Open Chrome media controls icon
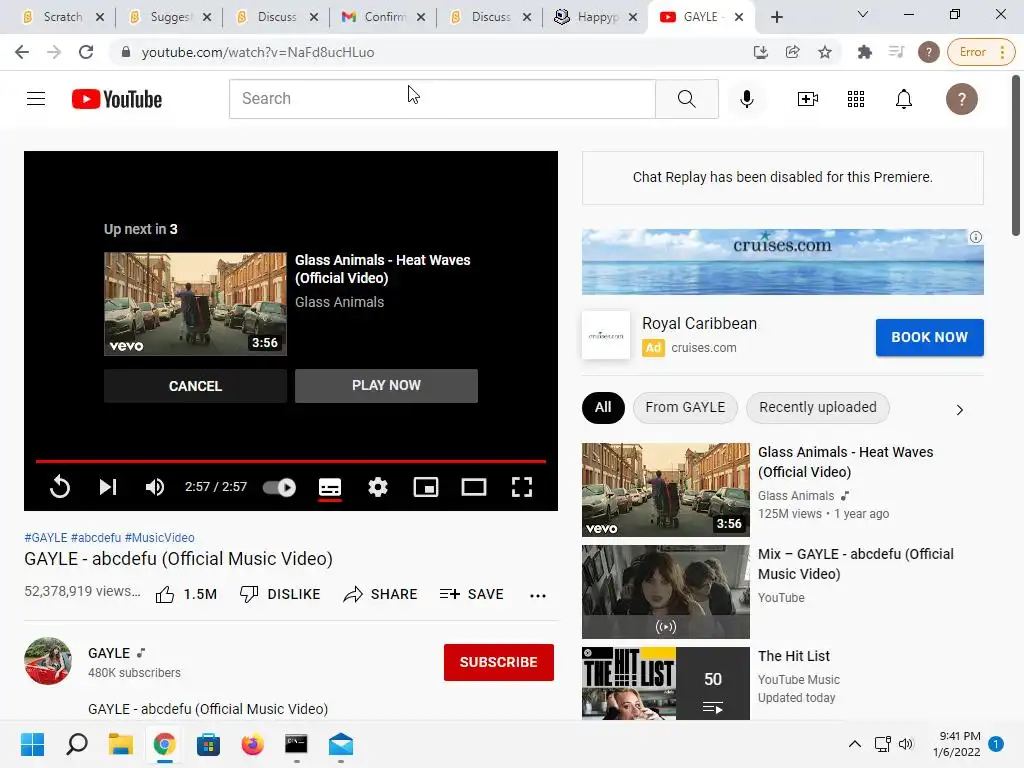 897,52
